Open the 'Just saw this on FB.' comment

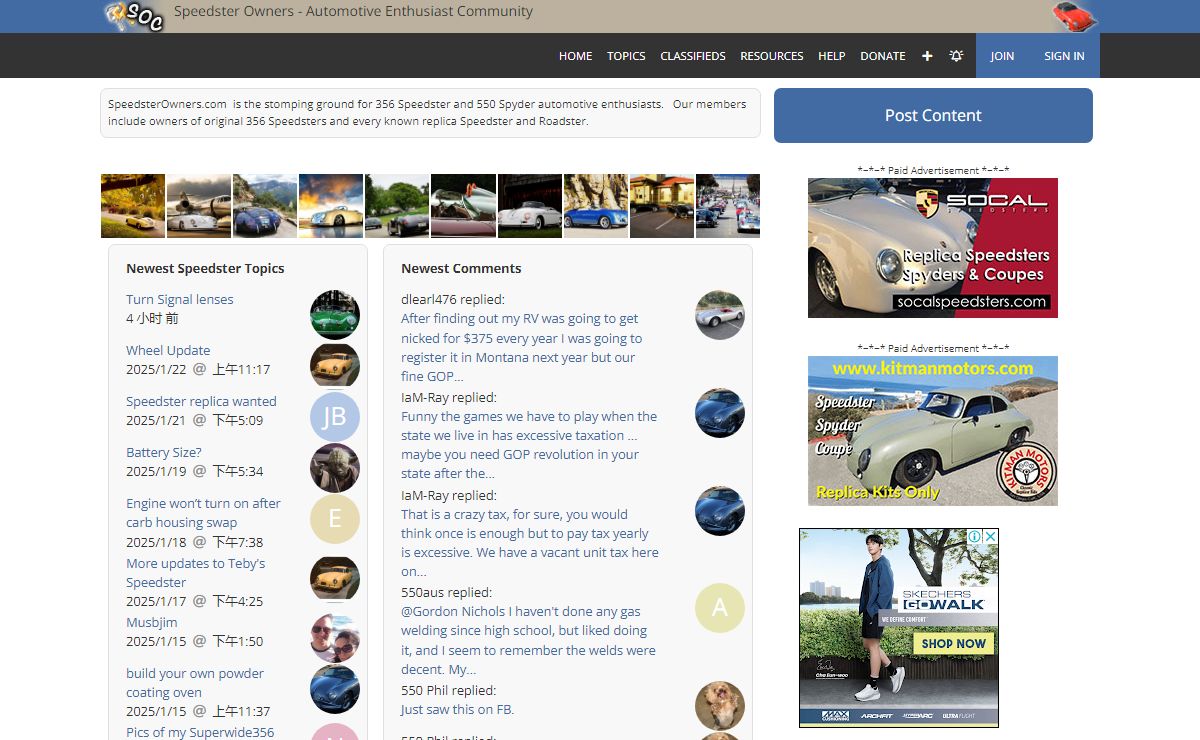(x=457, y=709)
